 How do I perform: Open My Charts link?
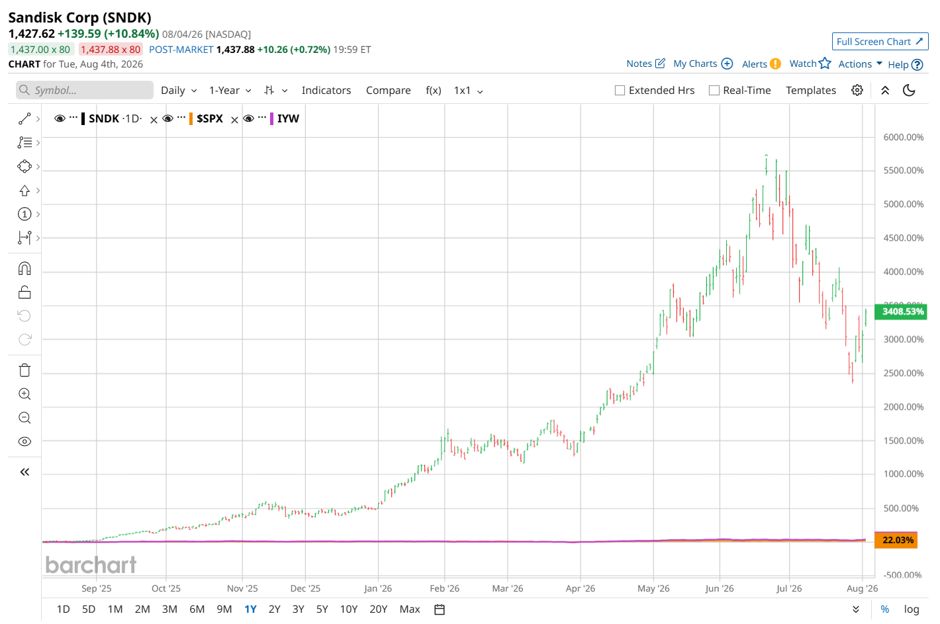[703, 64]
